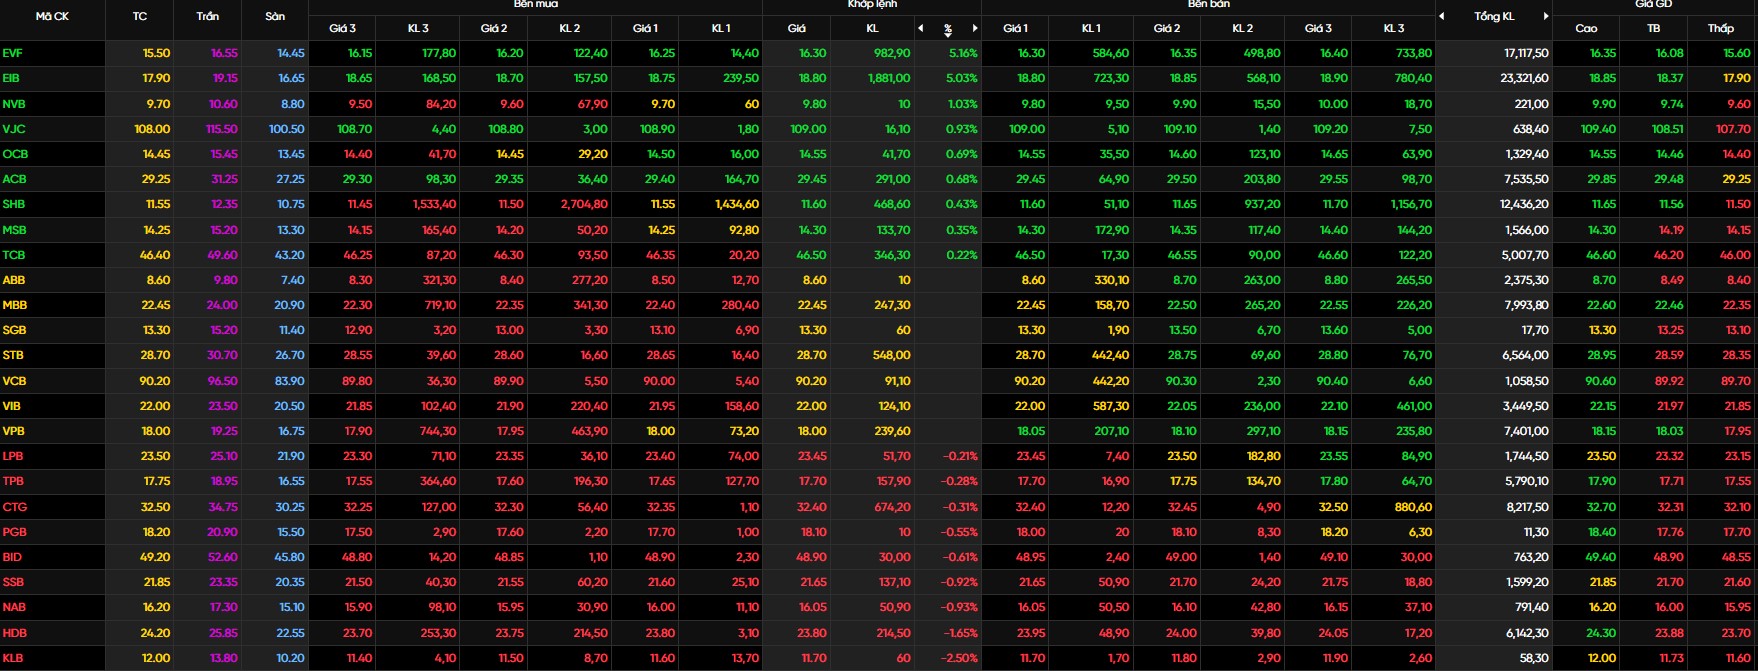Click SHB bid volume 1,533,40
This screenshot has width=1758, height=671.
[435, 204]
